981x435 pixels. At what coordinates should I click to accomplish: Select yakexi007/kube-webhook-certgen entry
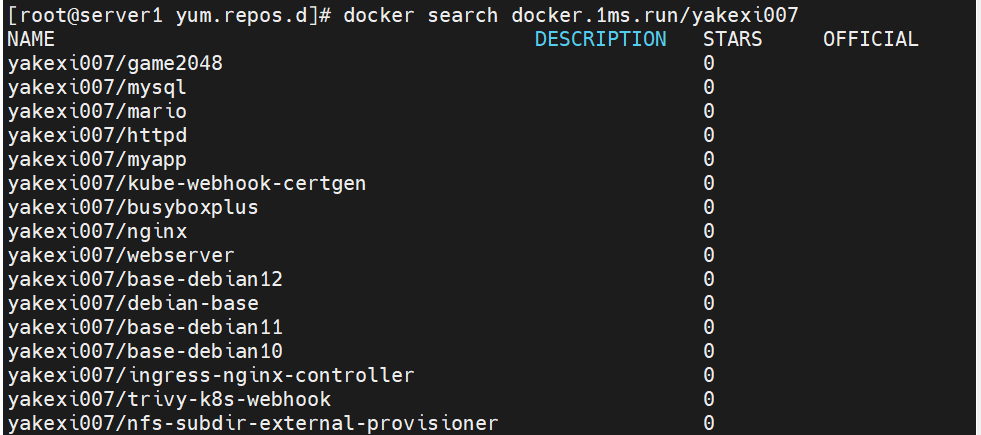click(x=187, y=183)
